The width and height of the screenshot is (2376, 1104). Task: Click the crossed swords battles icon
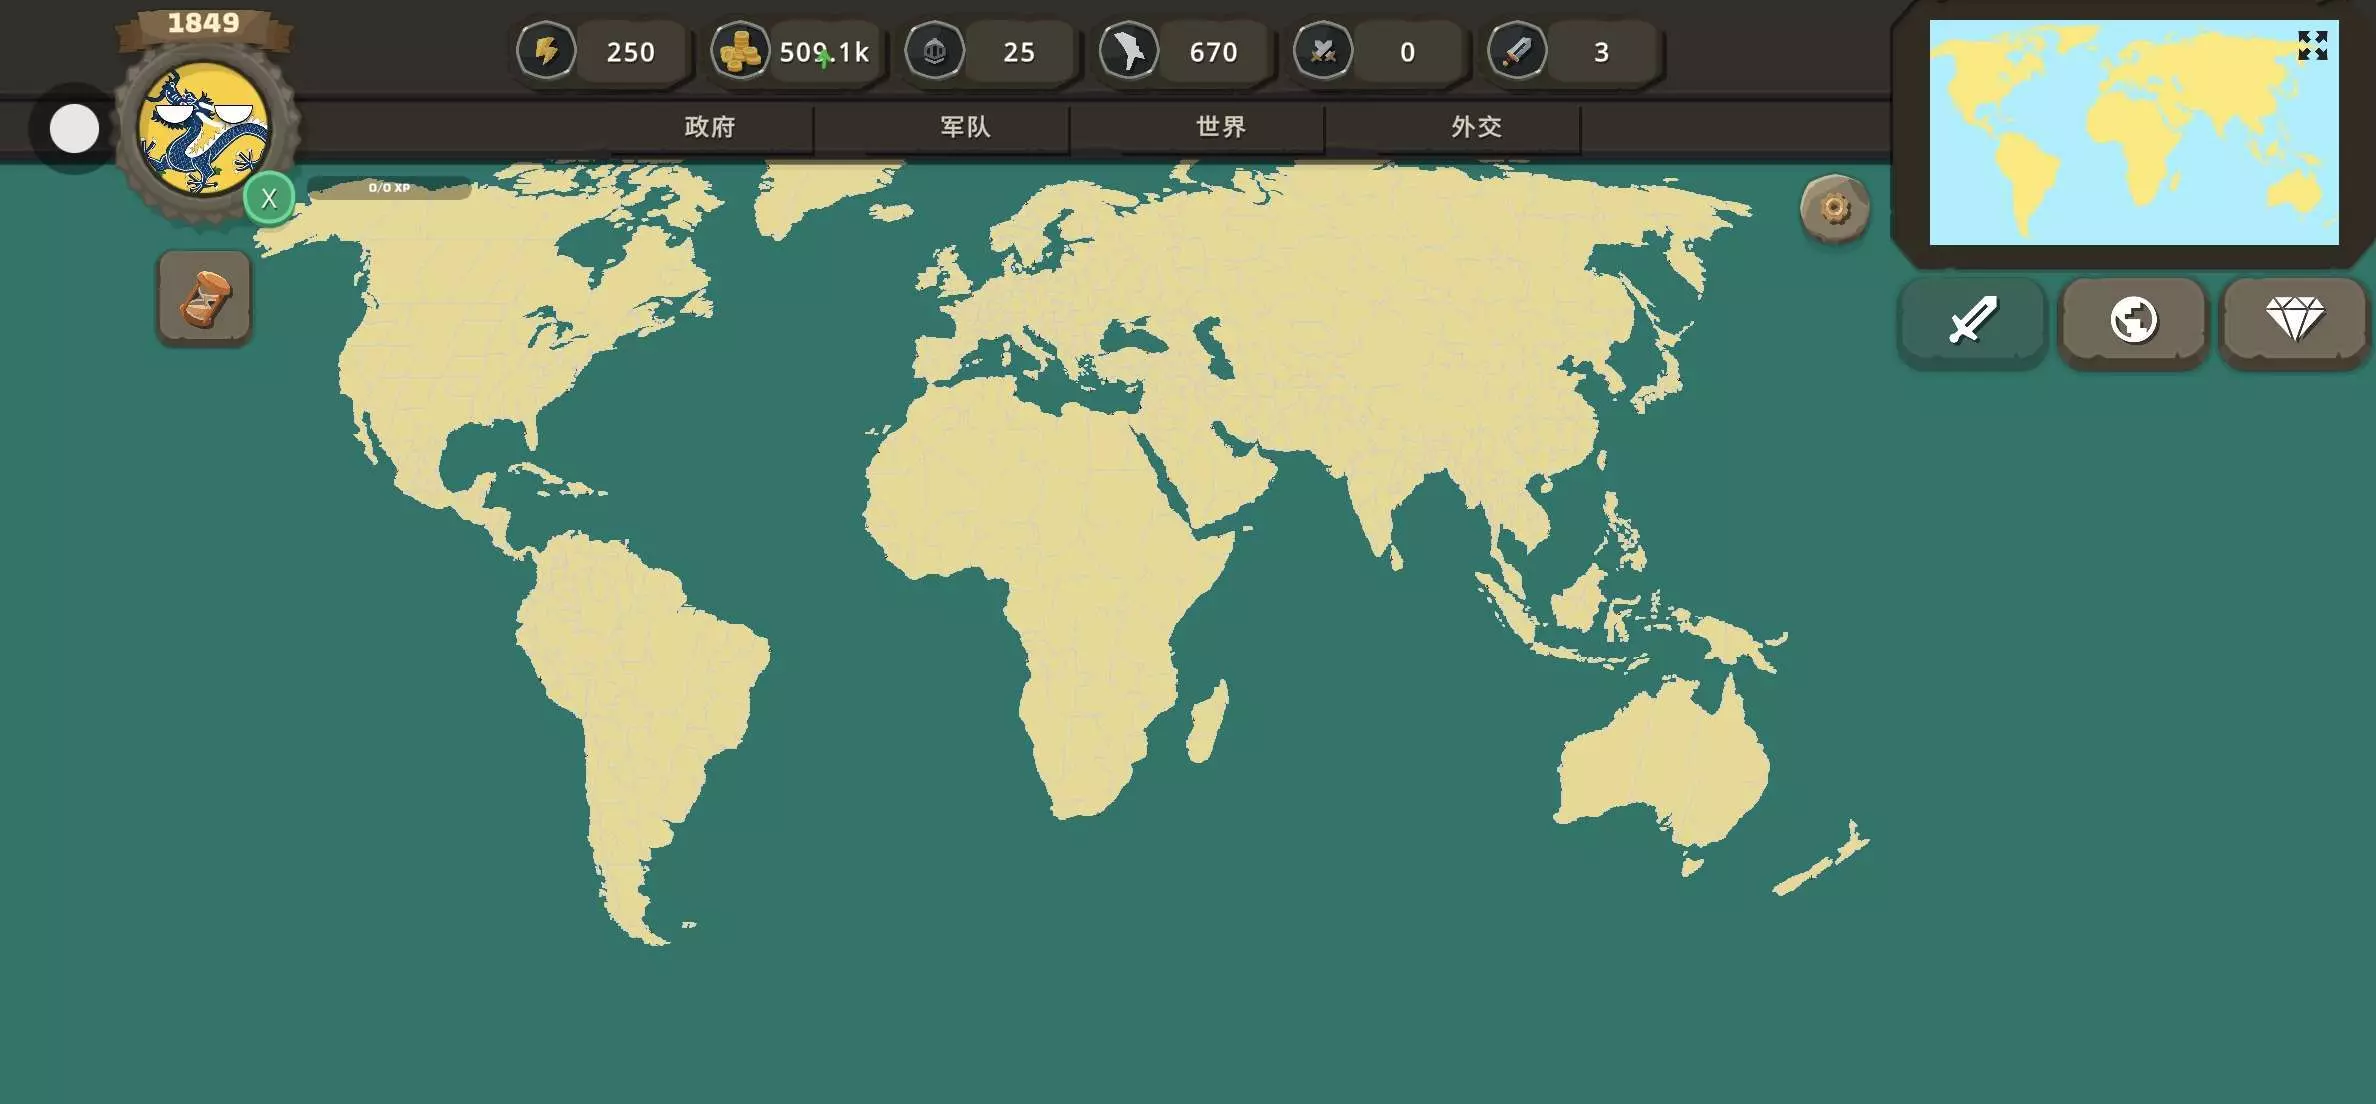click(1322, 51)
